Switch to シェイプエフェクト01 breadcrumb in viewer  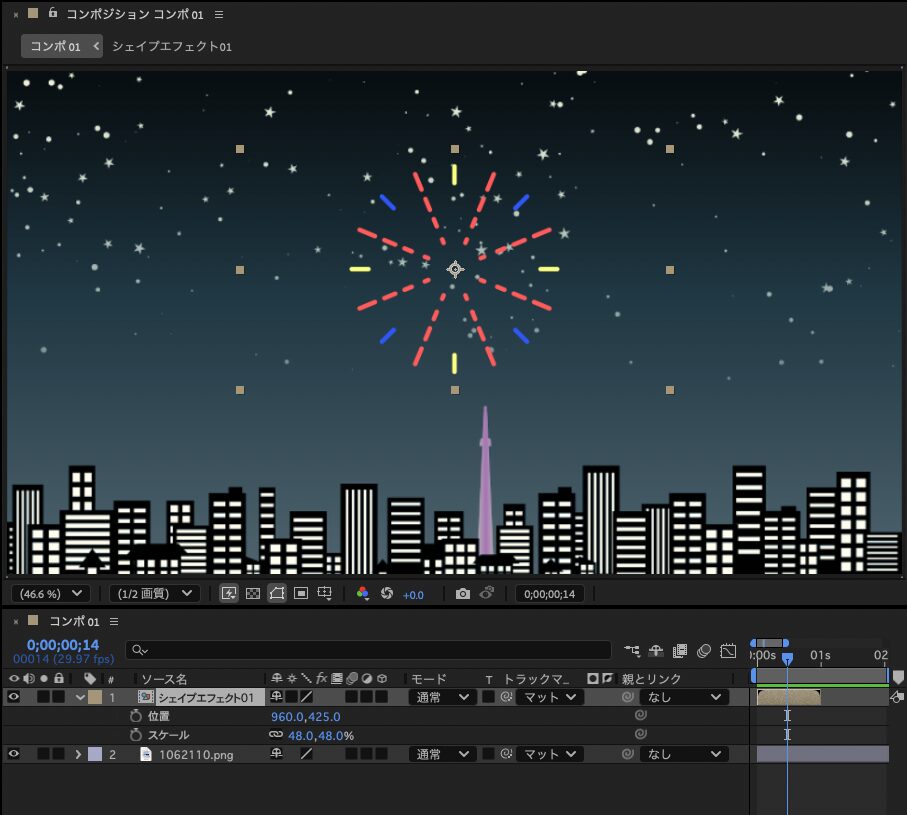coord(172,46)
